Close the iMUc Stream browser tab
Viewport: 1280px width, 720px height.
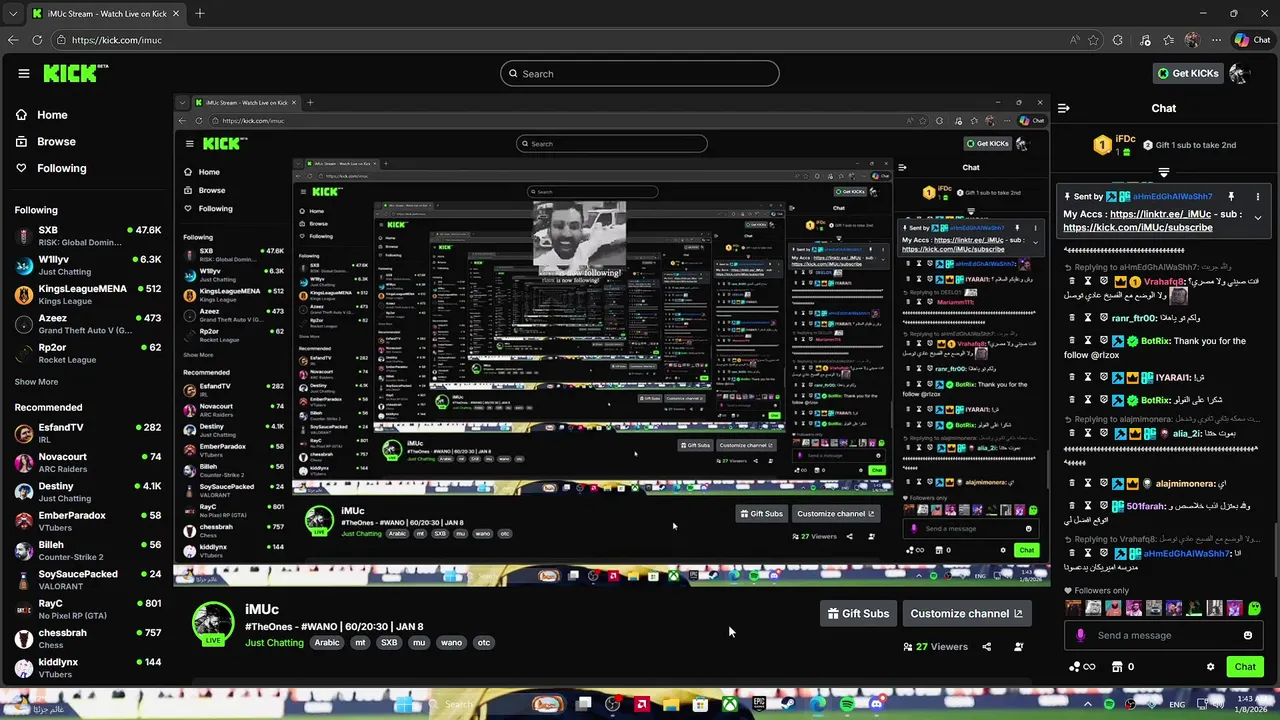pyautogui.click(x=177, y=14)
